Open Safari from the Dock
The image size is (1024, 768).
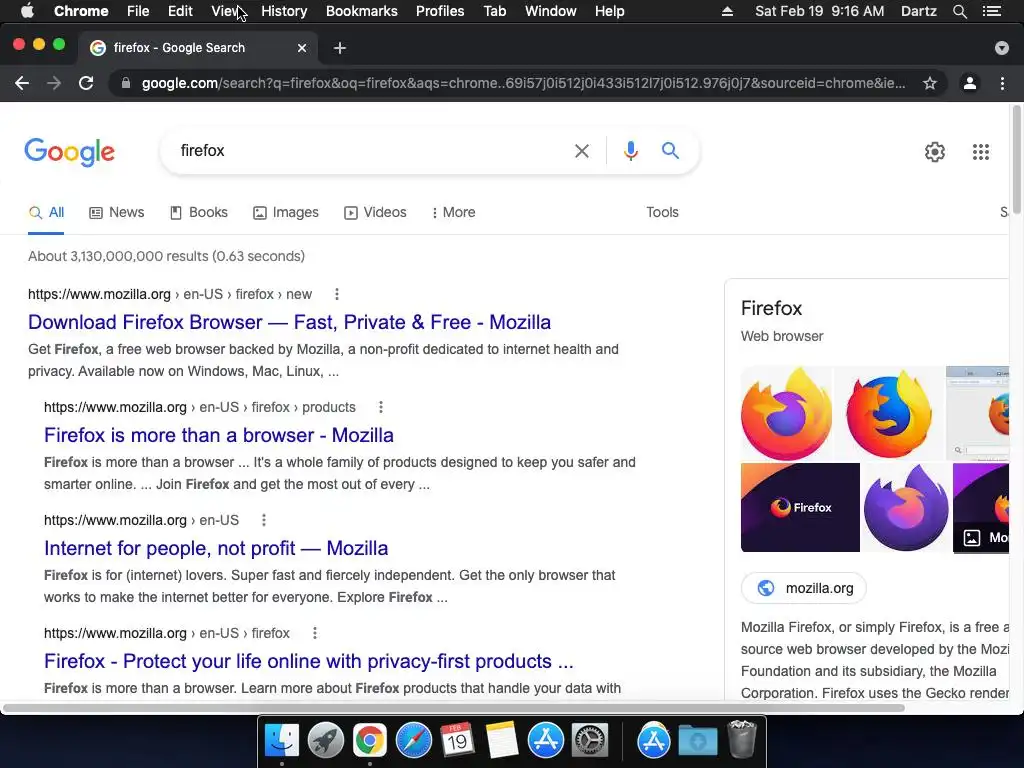click(x=413, y=741)
